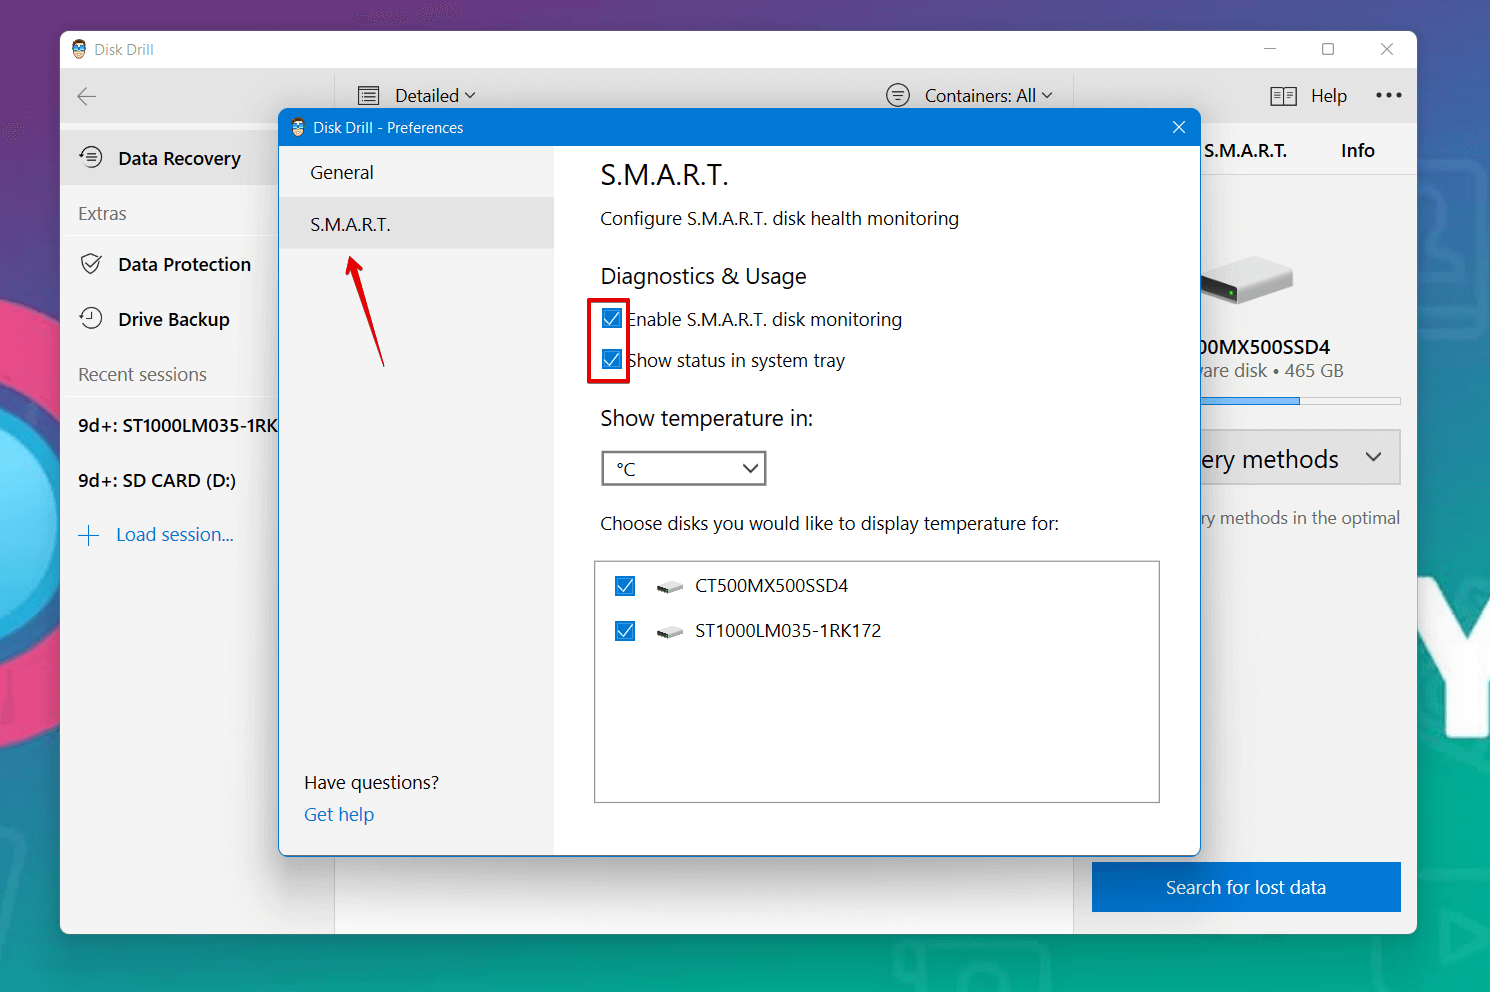Toggle Show status in system tray checkbox
1490x992 pixels.
click(x=612, y=359)
